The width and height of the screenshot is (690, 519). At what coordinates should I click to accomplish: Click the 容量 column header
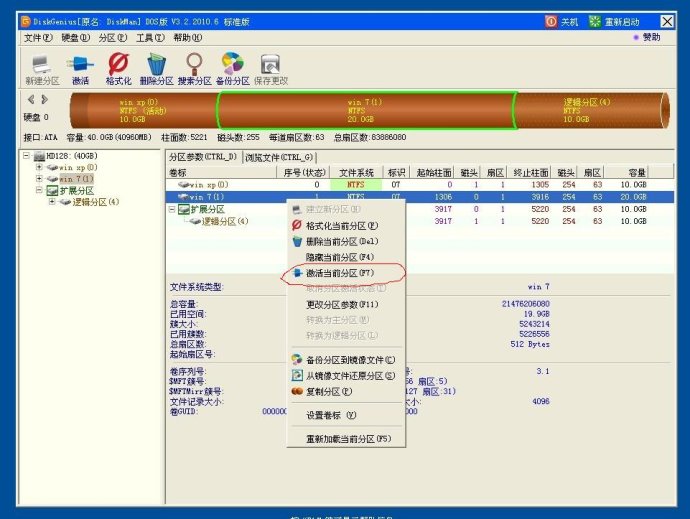[x=625, y=173]
